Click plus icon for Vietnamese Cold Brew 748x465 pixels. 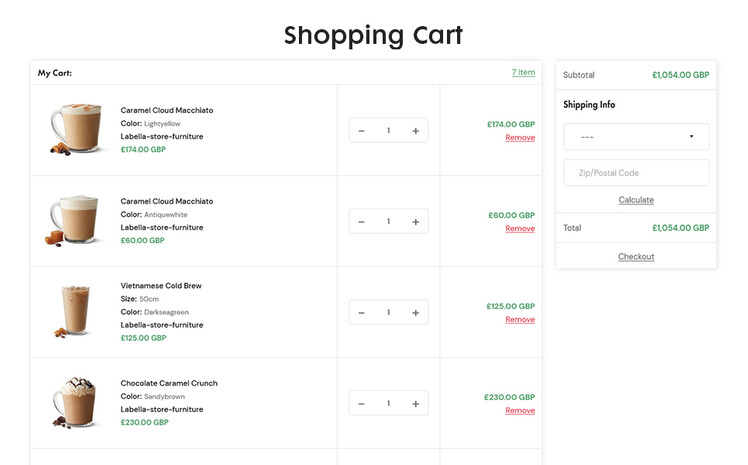(x=416, y=313)
